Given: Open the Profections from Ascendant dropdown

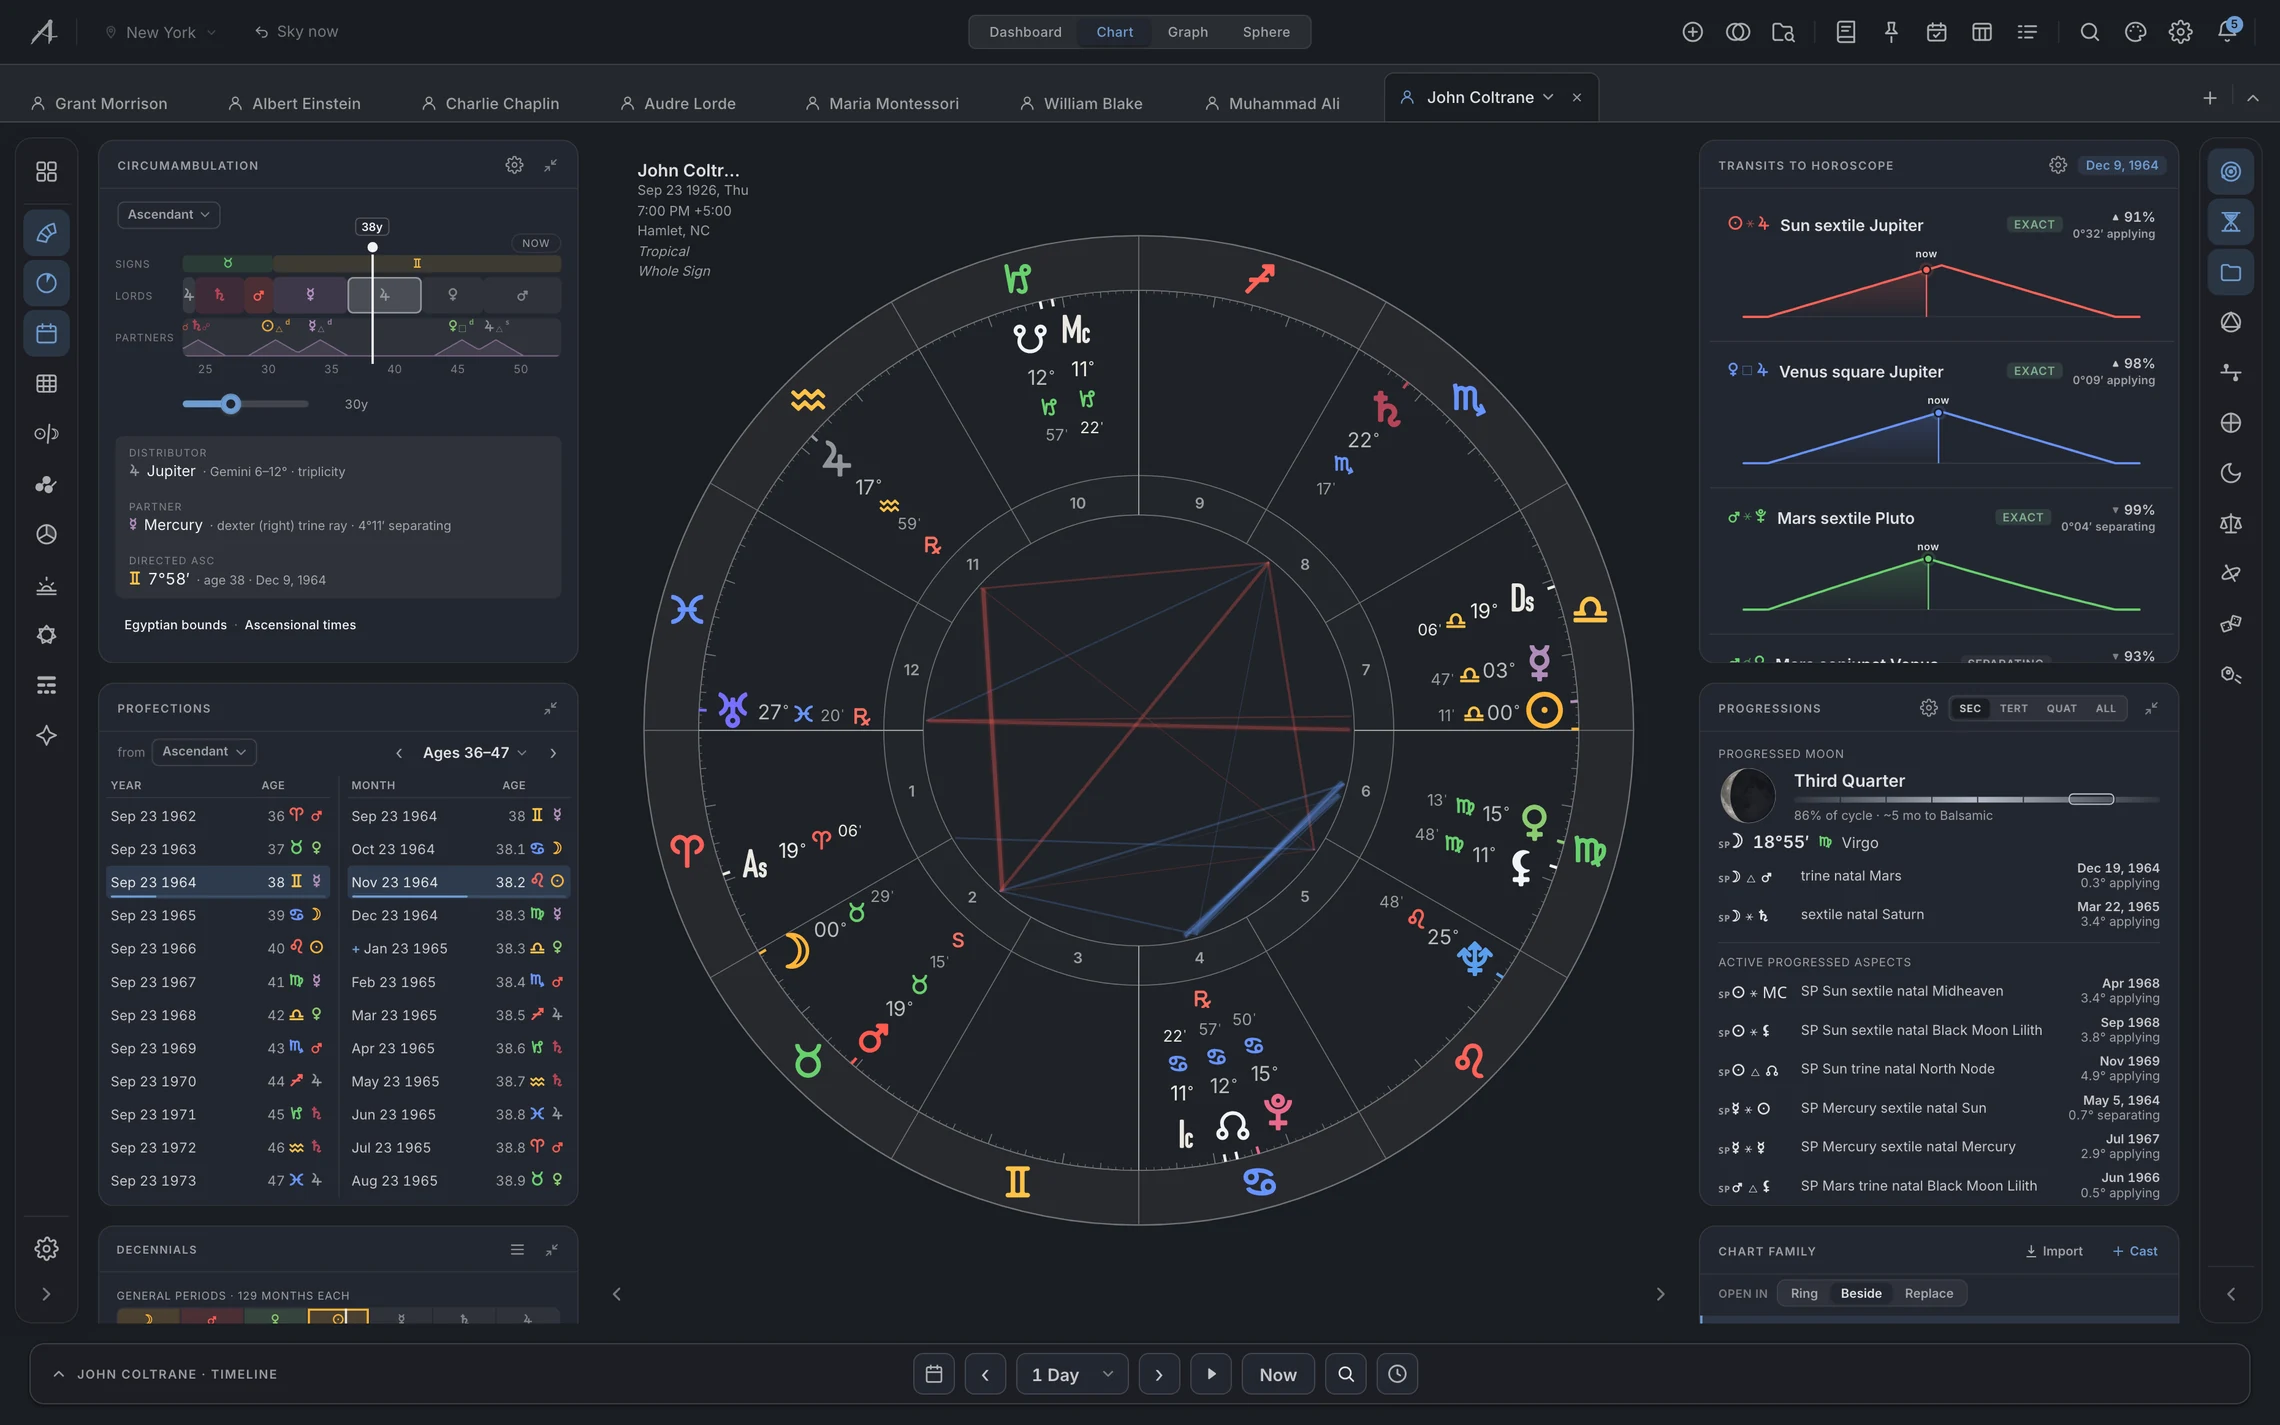Looking at the screenshot, I should coord(204,751).
